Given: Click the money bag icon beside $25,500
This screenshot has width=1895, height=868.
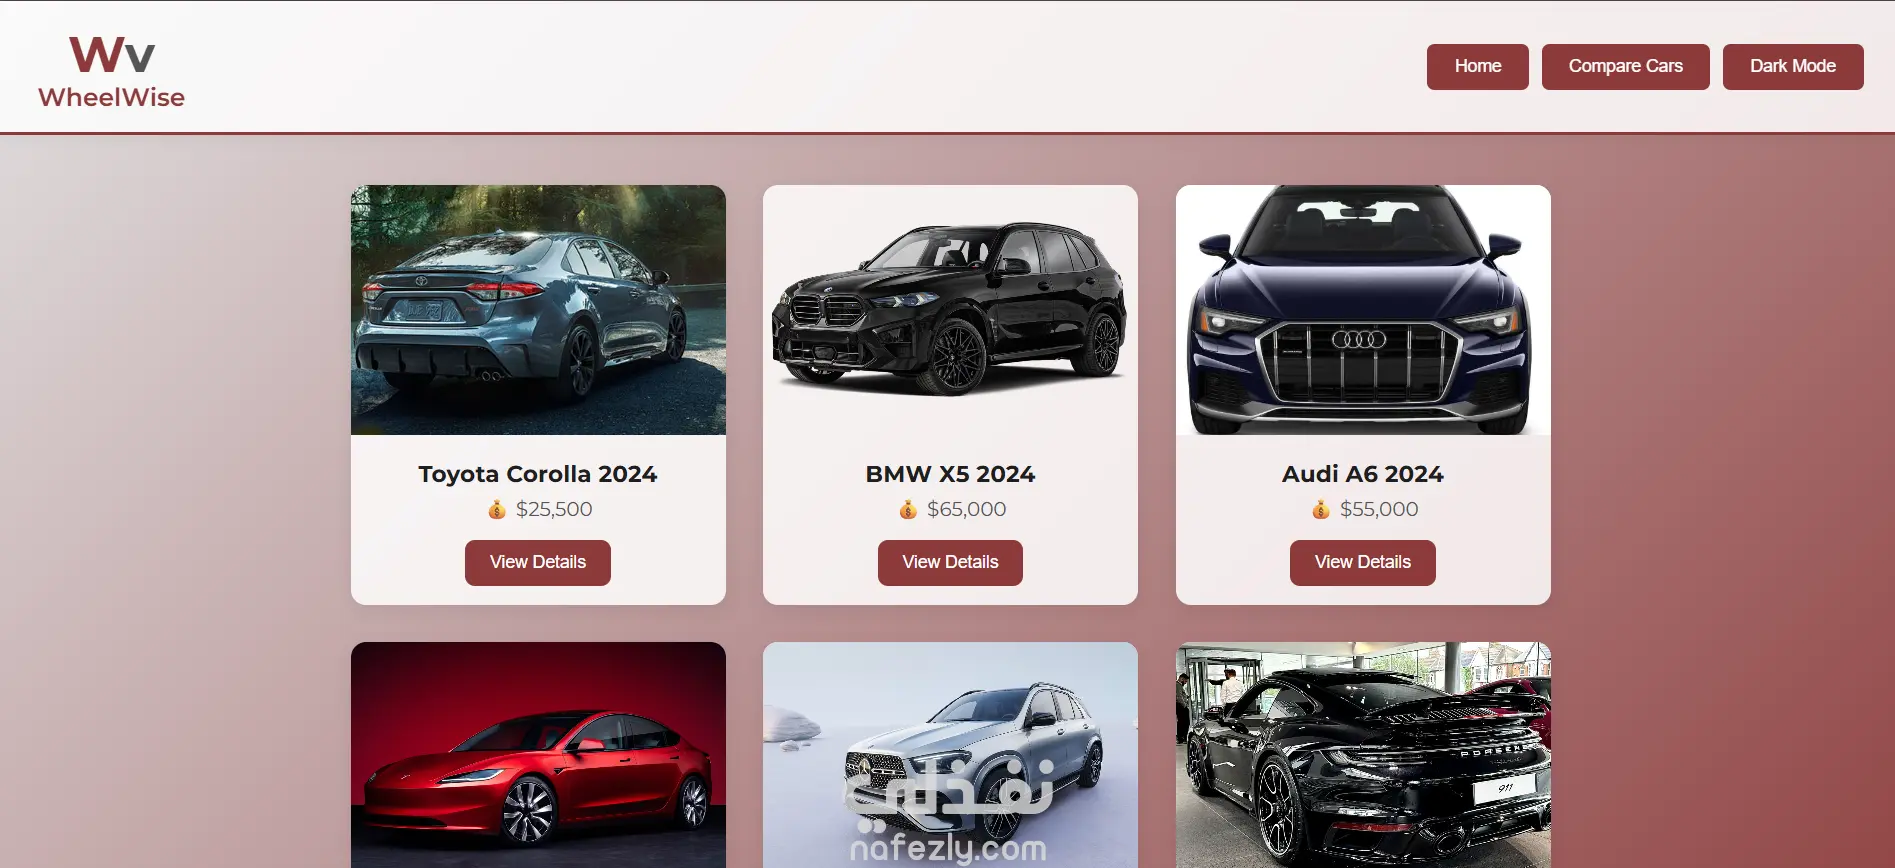Looking at the screenshot, I should pos(497,509).
